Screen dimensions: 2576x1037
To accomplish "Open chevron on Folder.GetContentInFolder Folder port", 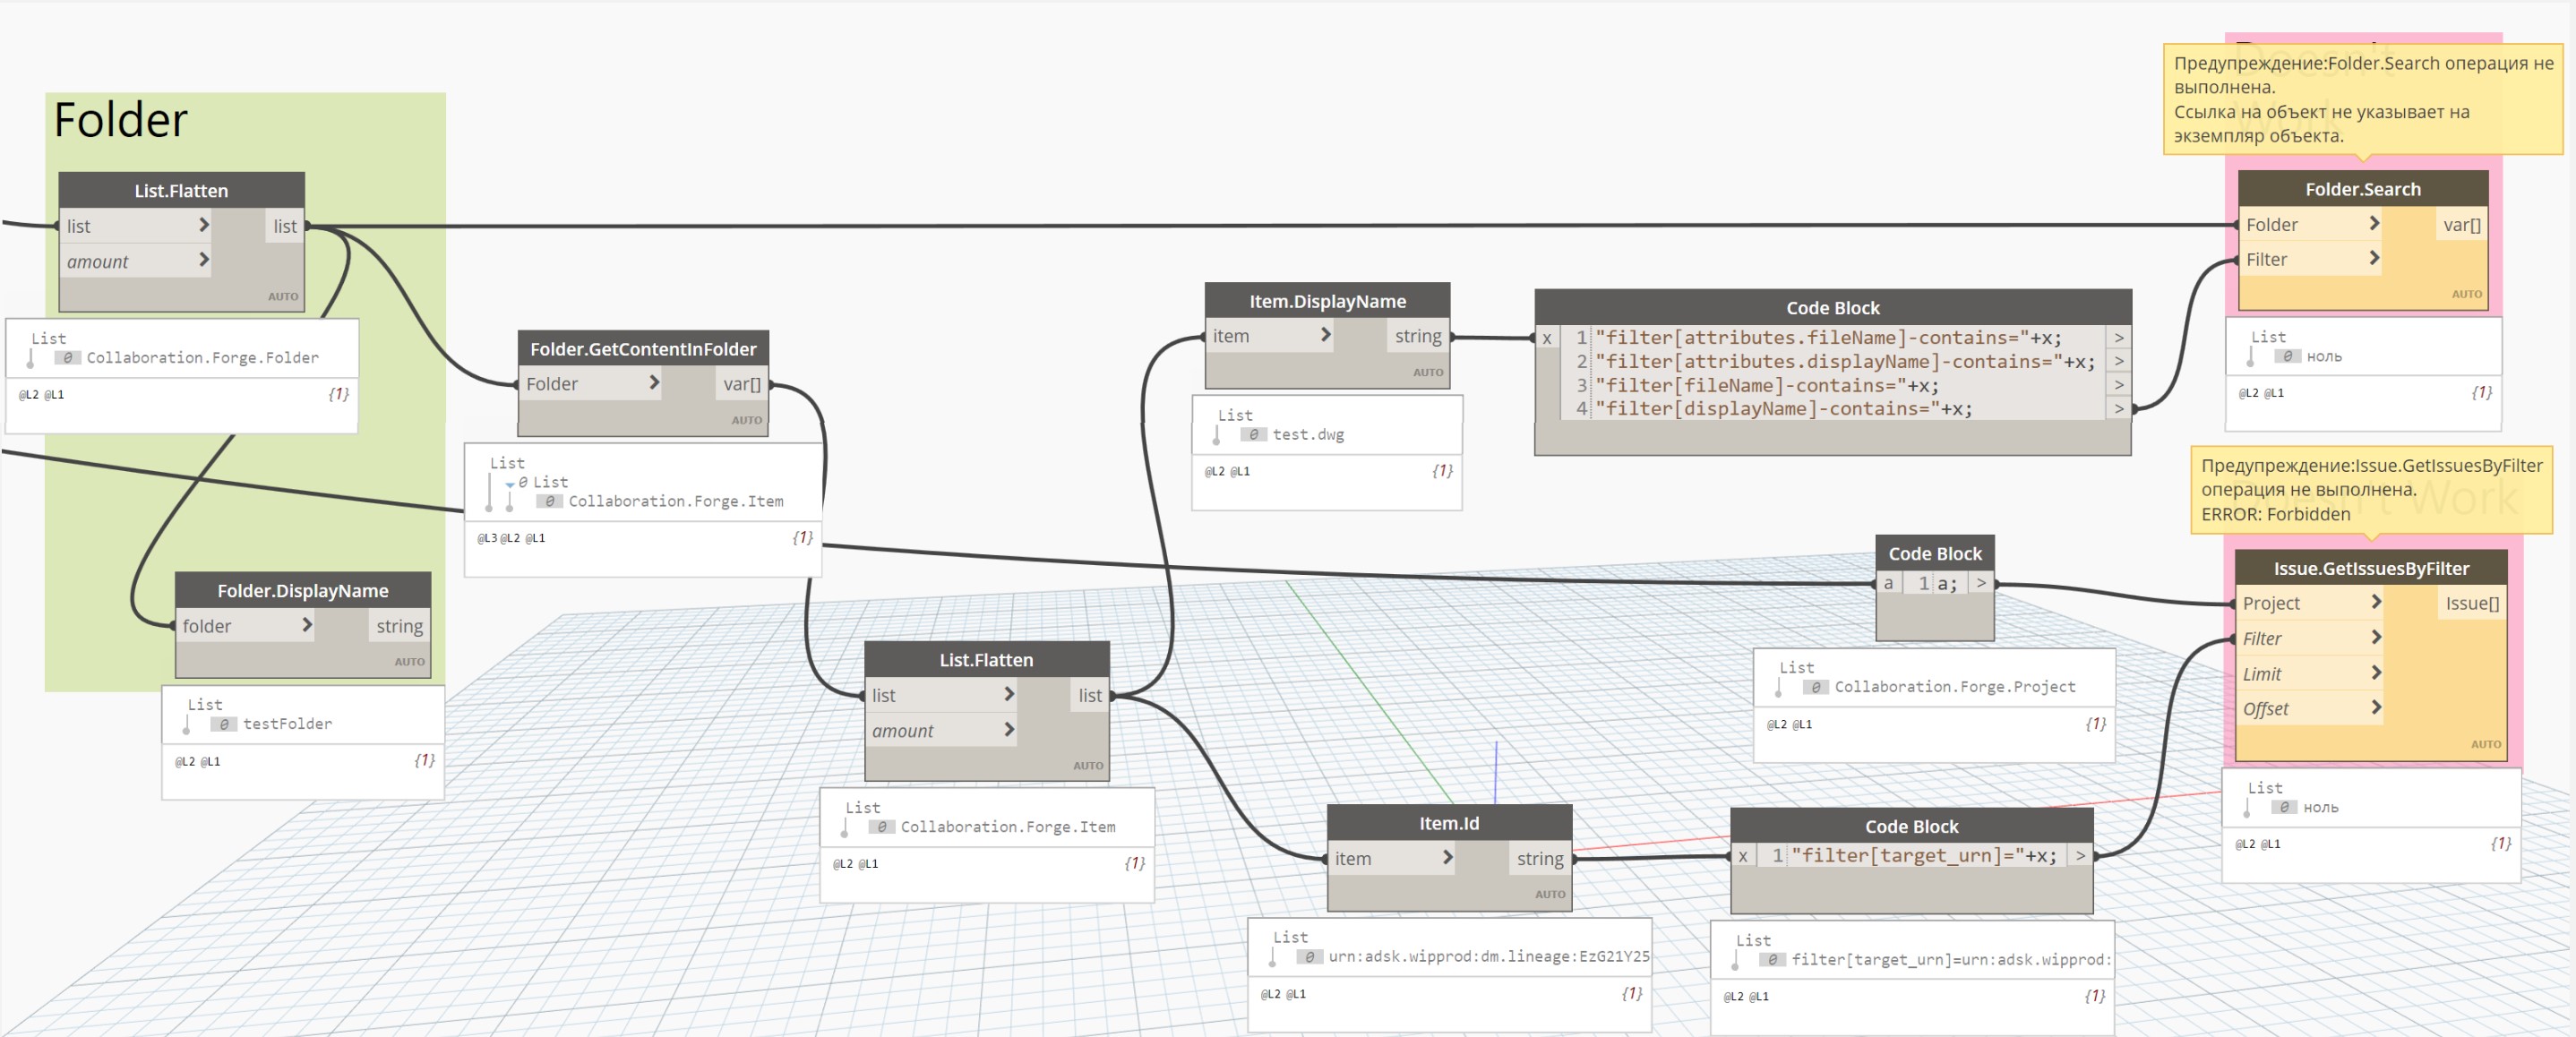I will tap(654, 383).
